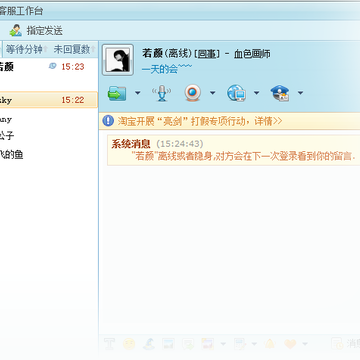The height and width of the screenshot is (360, 360).
Task: Open the font settings T icon
Action: point(110,343)
